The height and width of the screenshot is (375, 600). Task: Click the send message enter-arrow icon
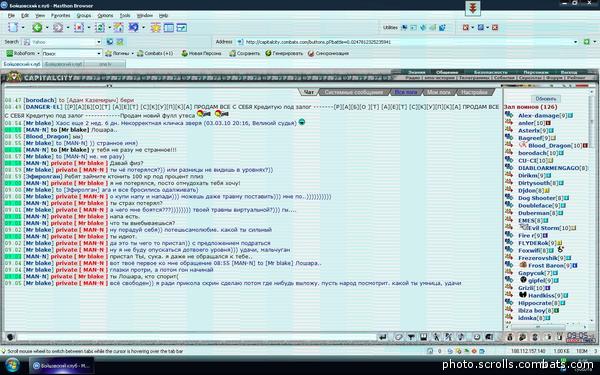[383, 337]
